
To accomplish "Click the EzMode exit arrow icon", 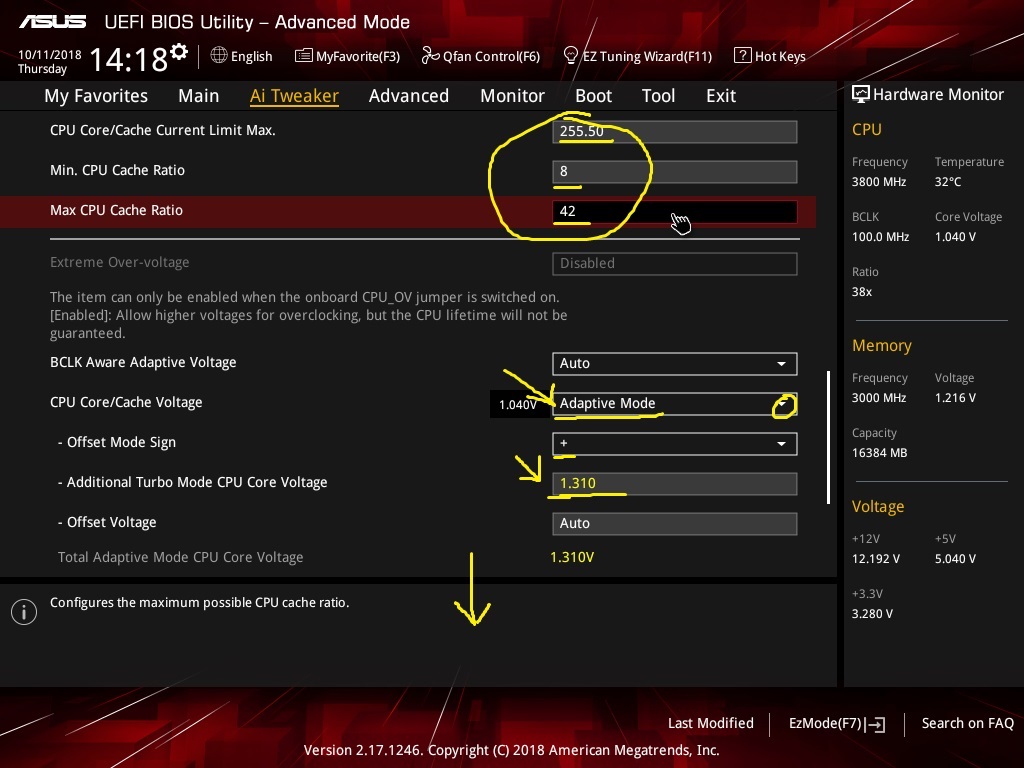I will click(x=876, y=724).
